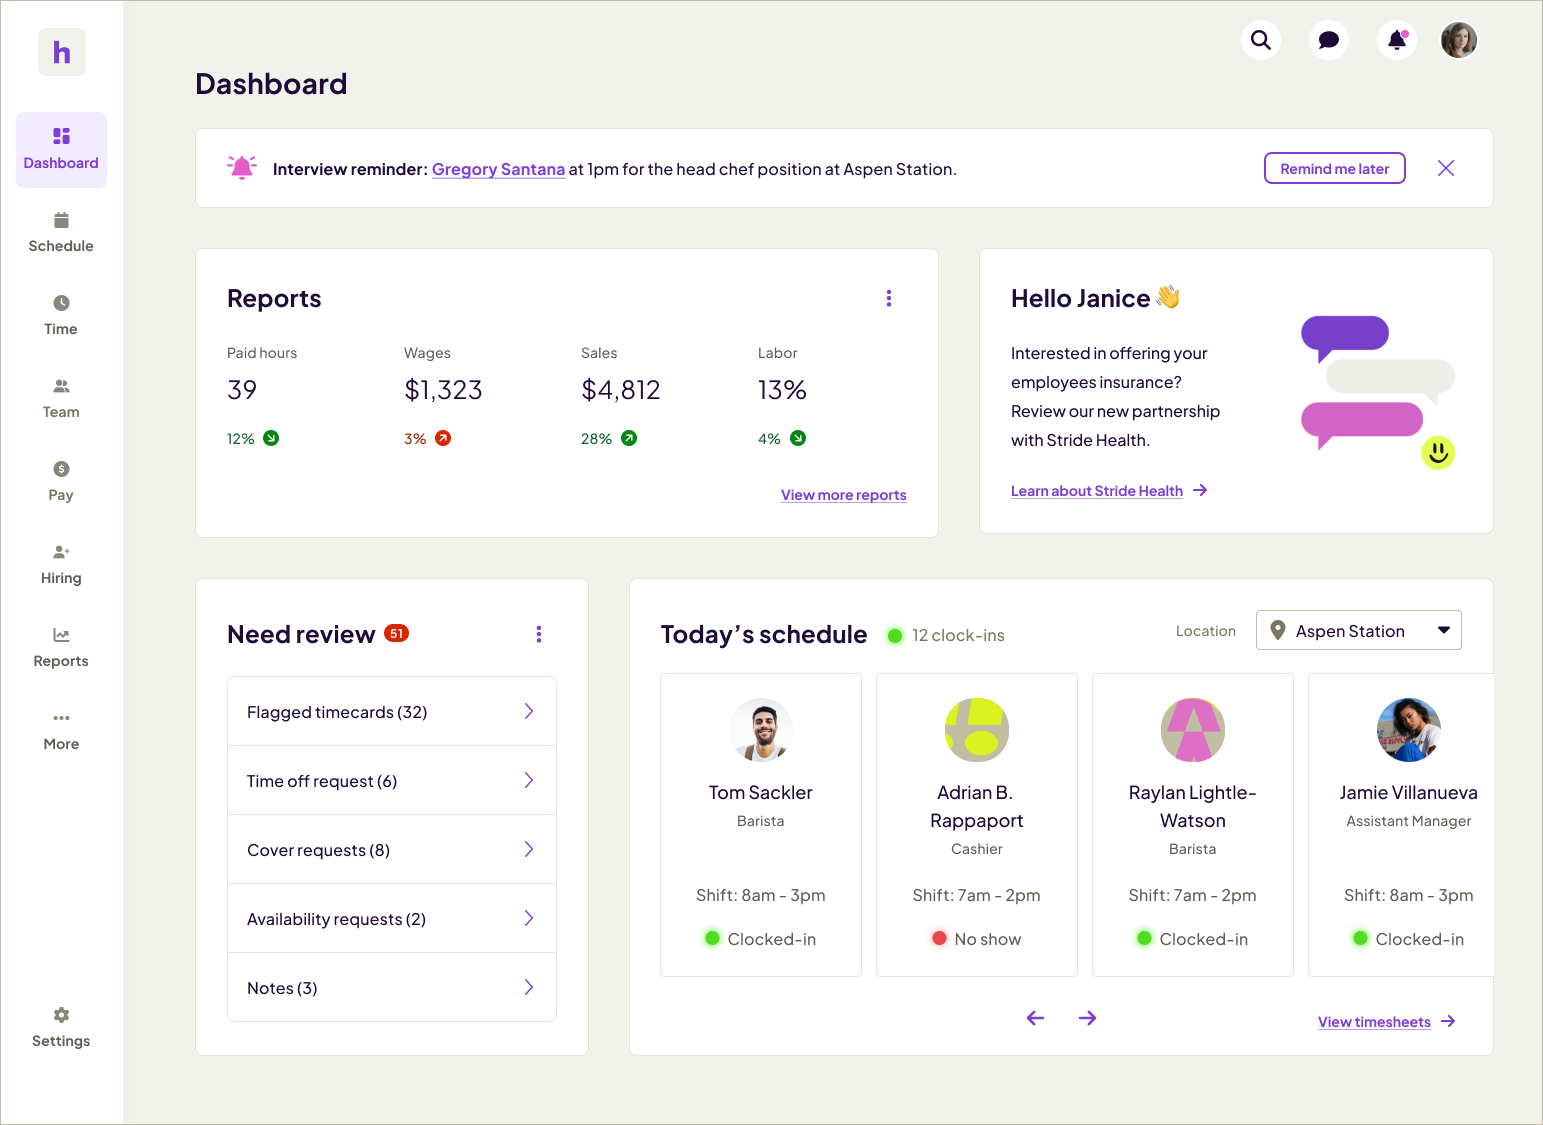Click the user profile avatar
Screen dimensions: 1543x1125
1459,40
